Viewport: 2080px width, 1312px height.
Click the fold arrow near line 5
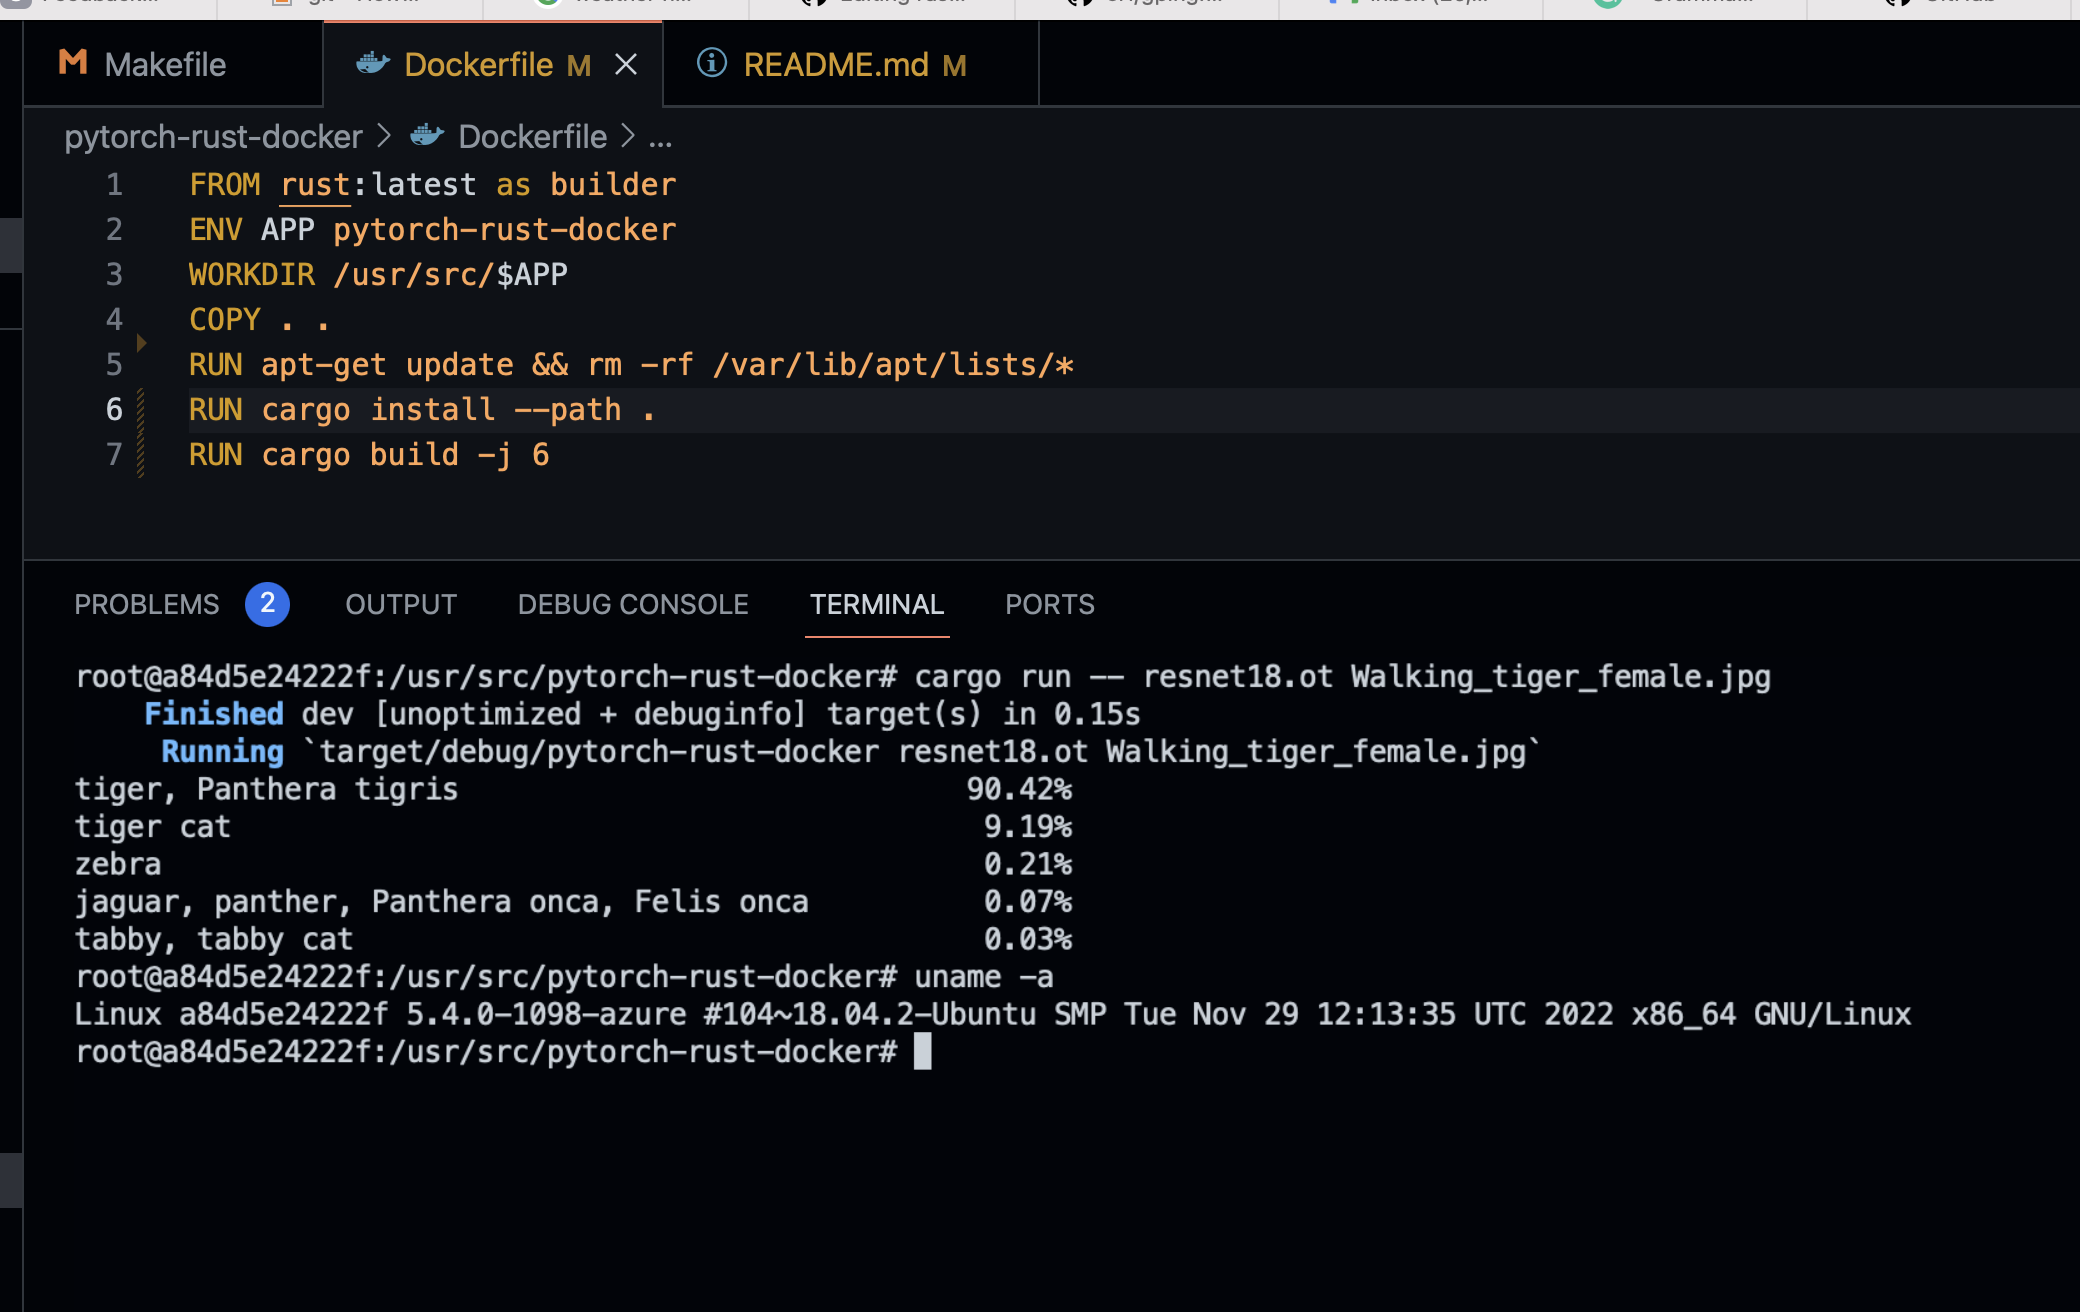(142, 343)
